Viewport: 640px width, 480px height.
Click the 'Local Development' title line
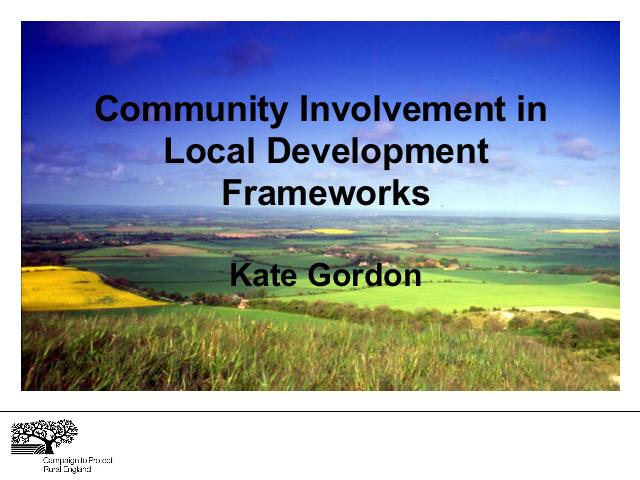point(325,151)
